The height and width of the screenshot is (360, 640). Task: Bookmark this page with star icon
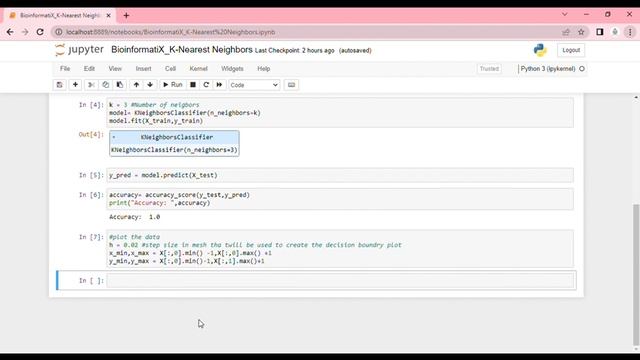point(581,32)
